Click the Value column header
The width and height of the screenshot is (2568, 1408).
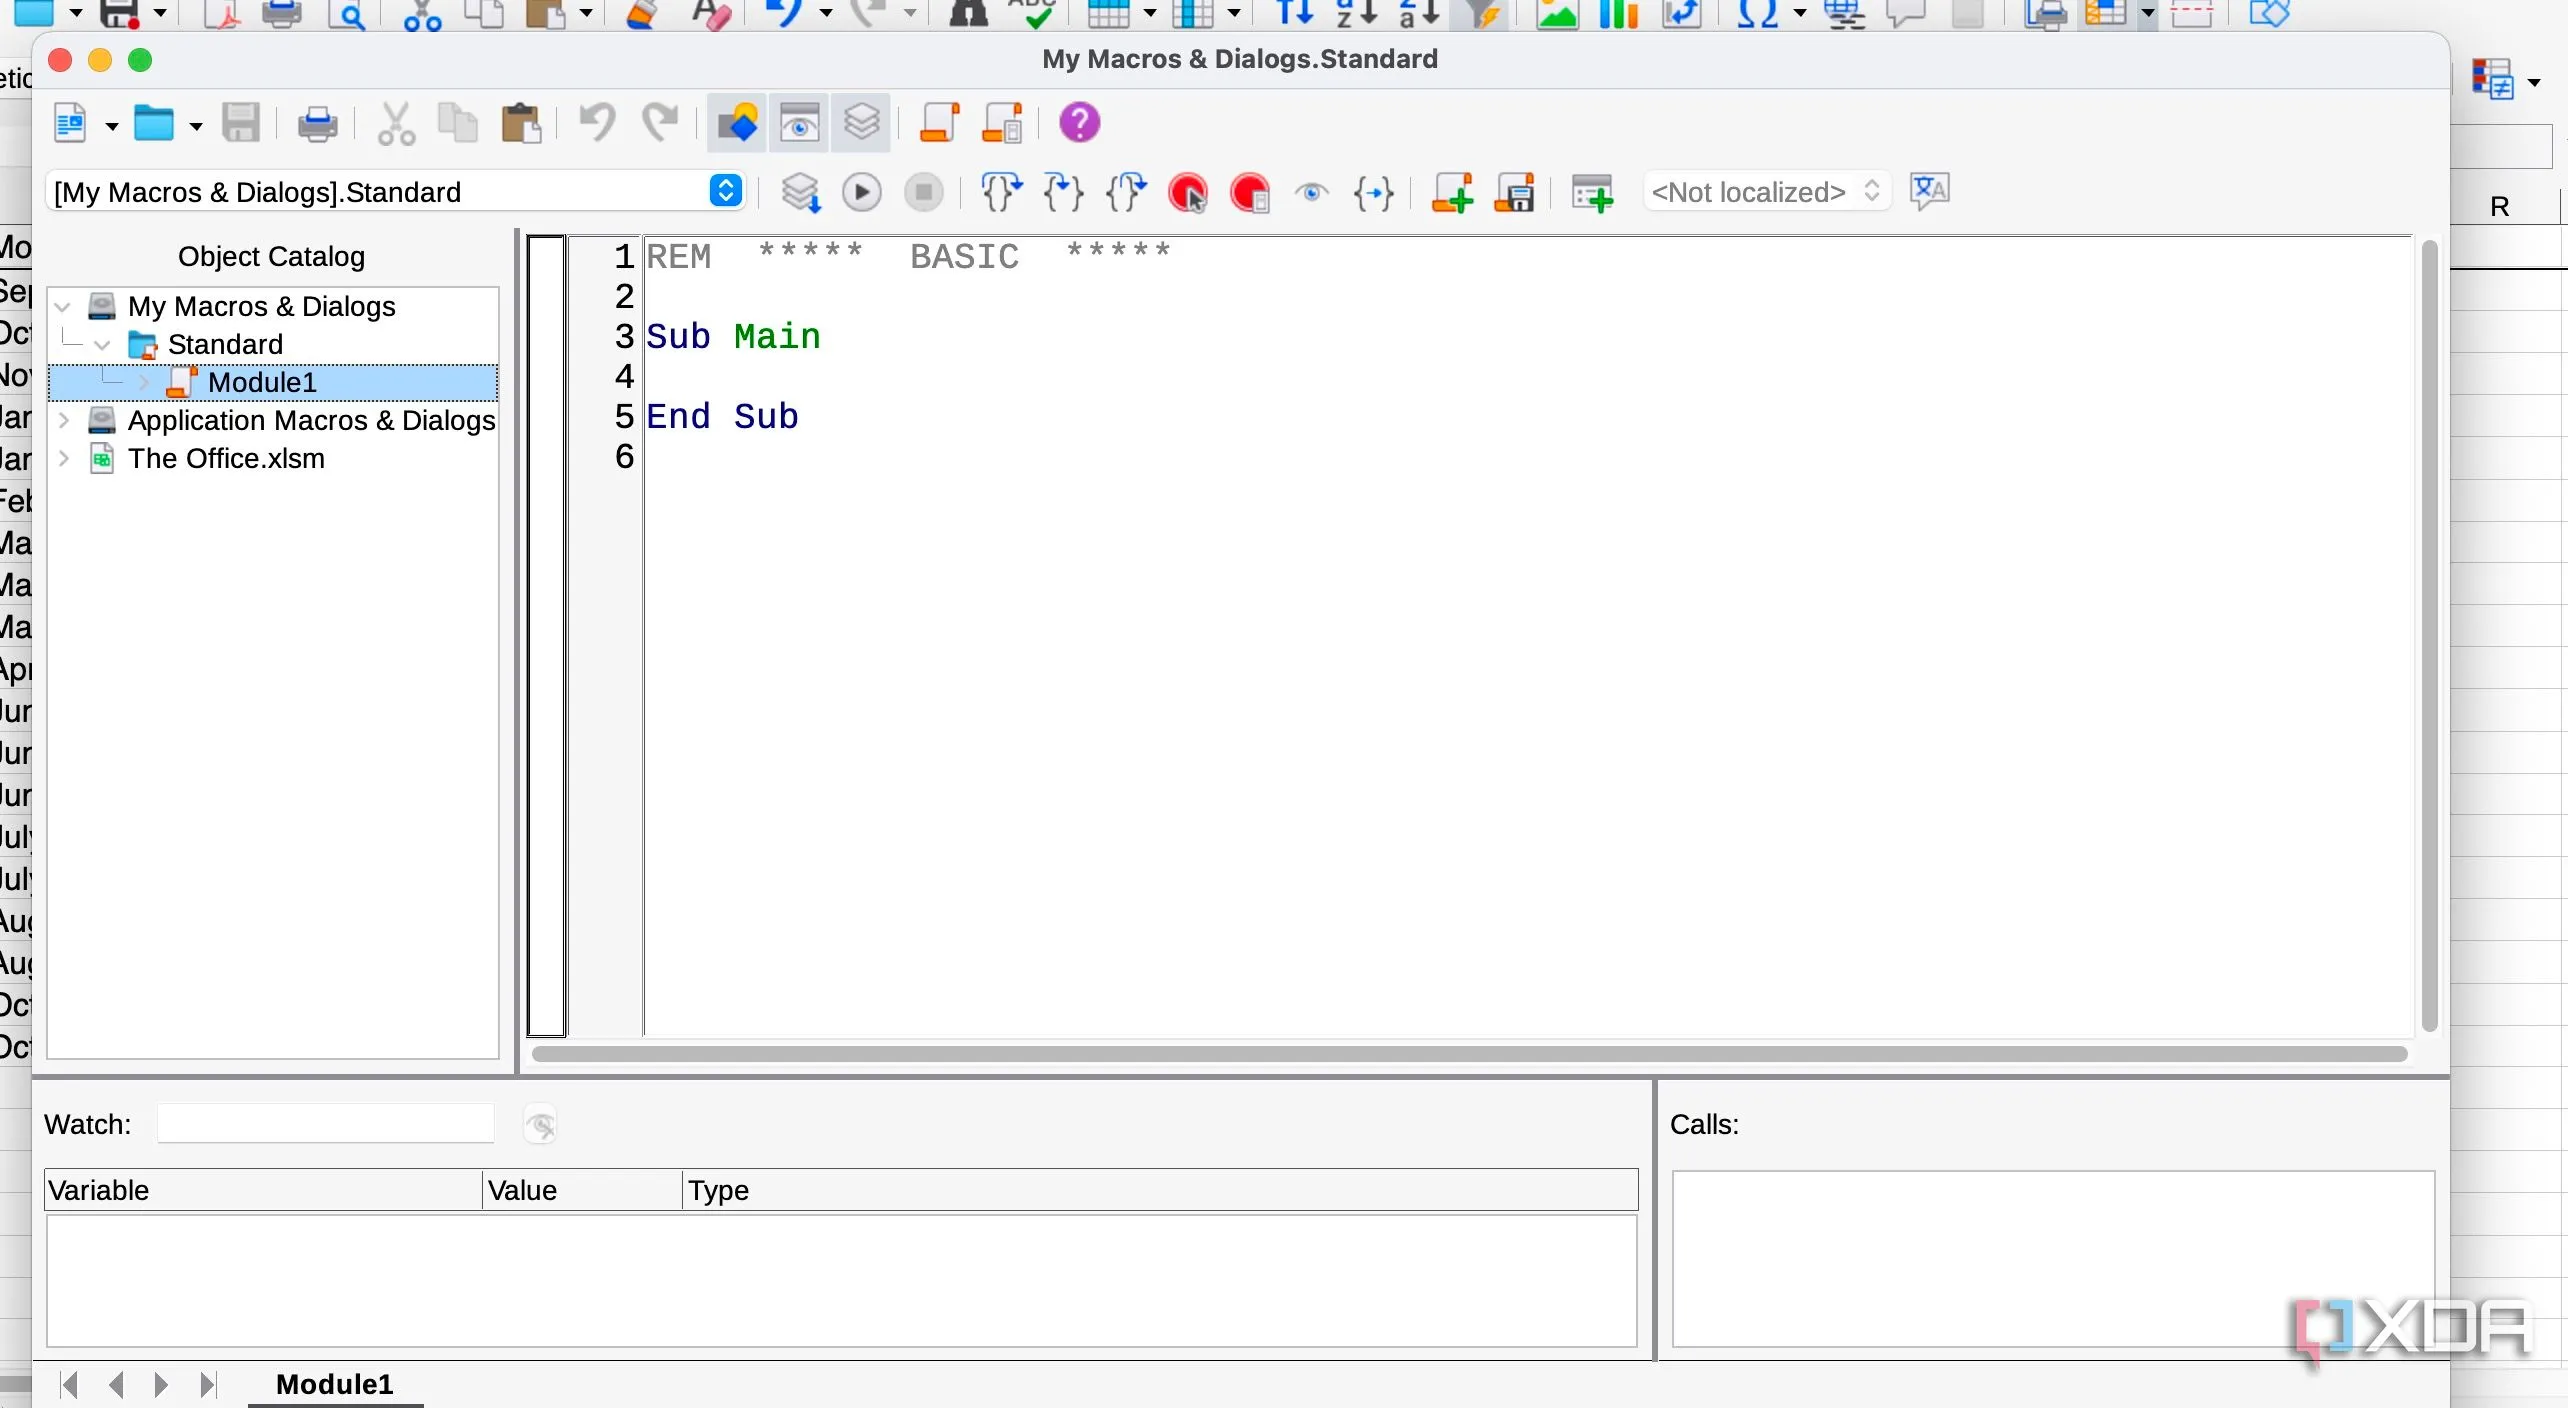point(582,1190)
